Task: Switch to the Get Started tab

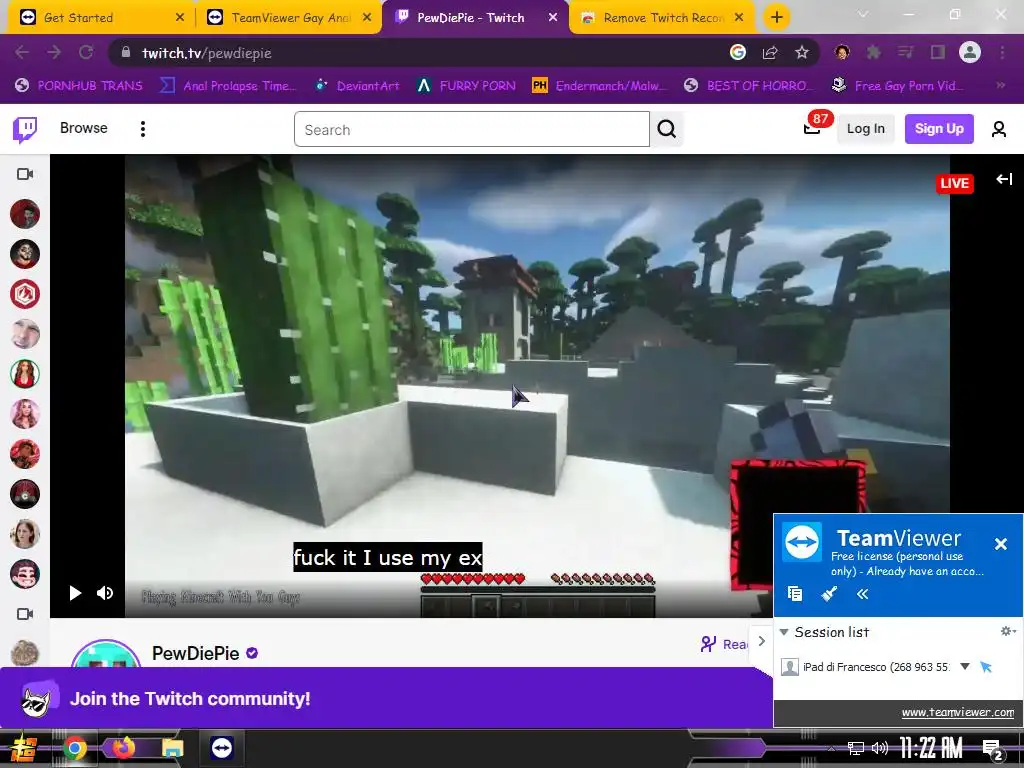Action: pyautogui.click(x=100, y=18)
